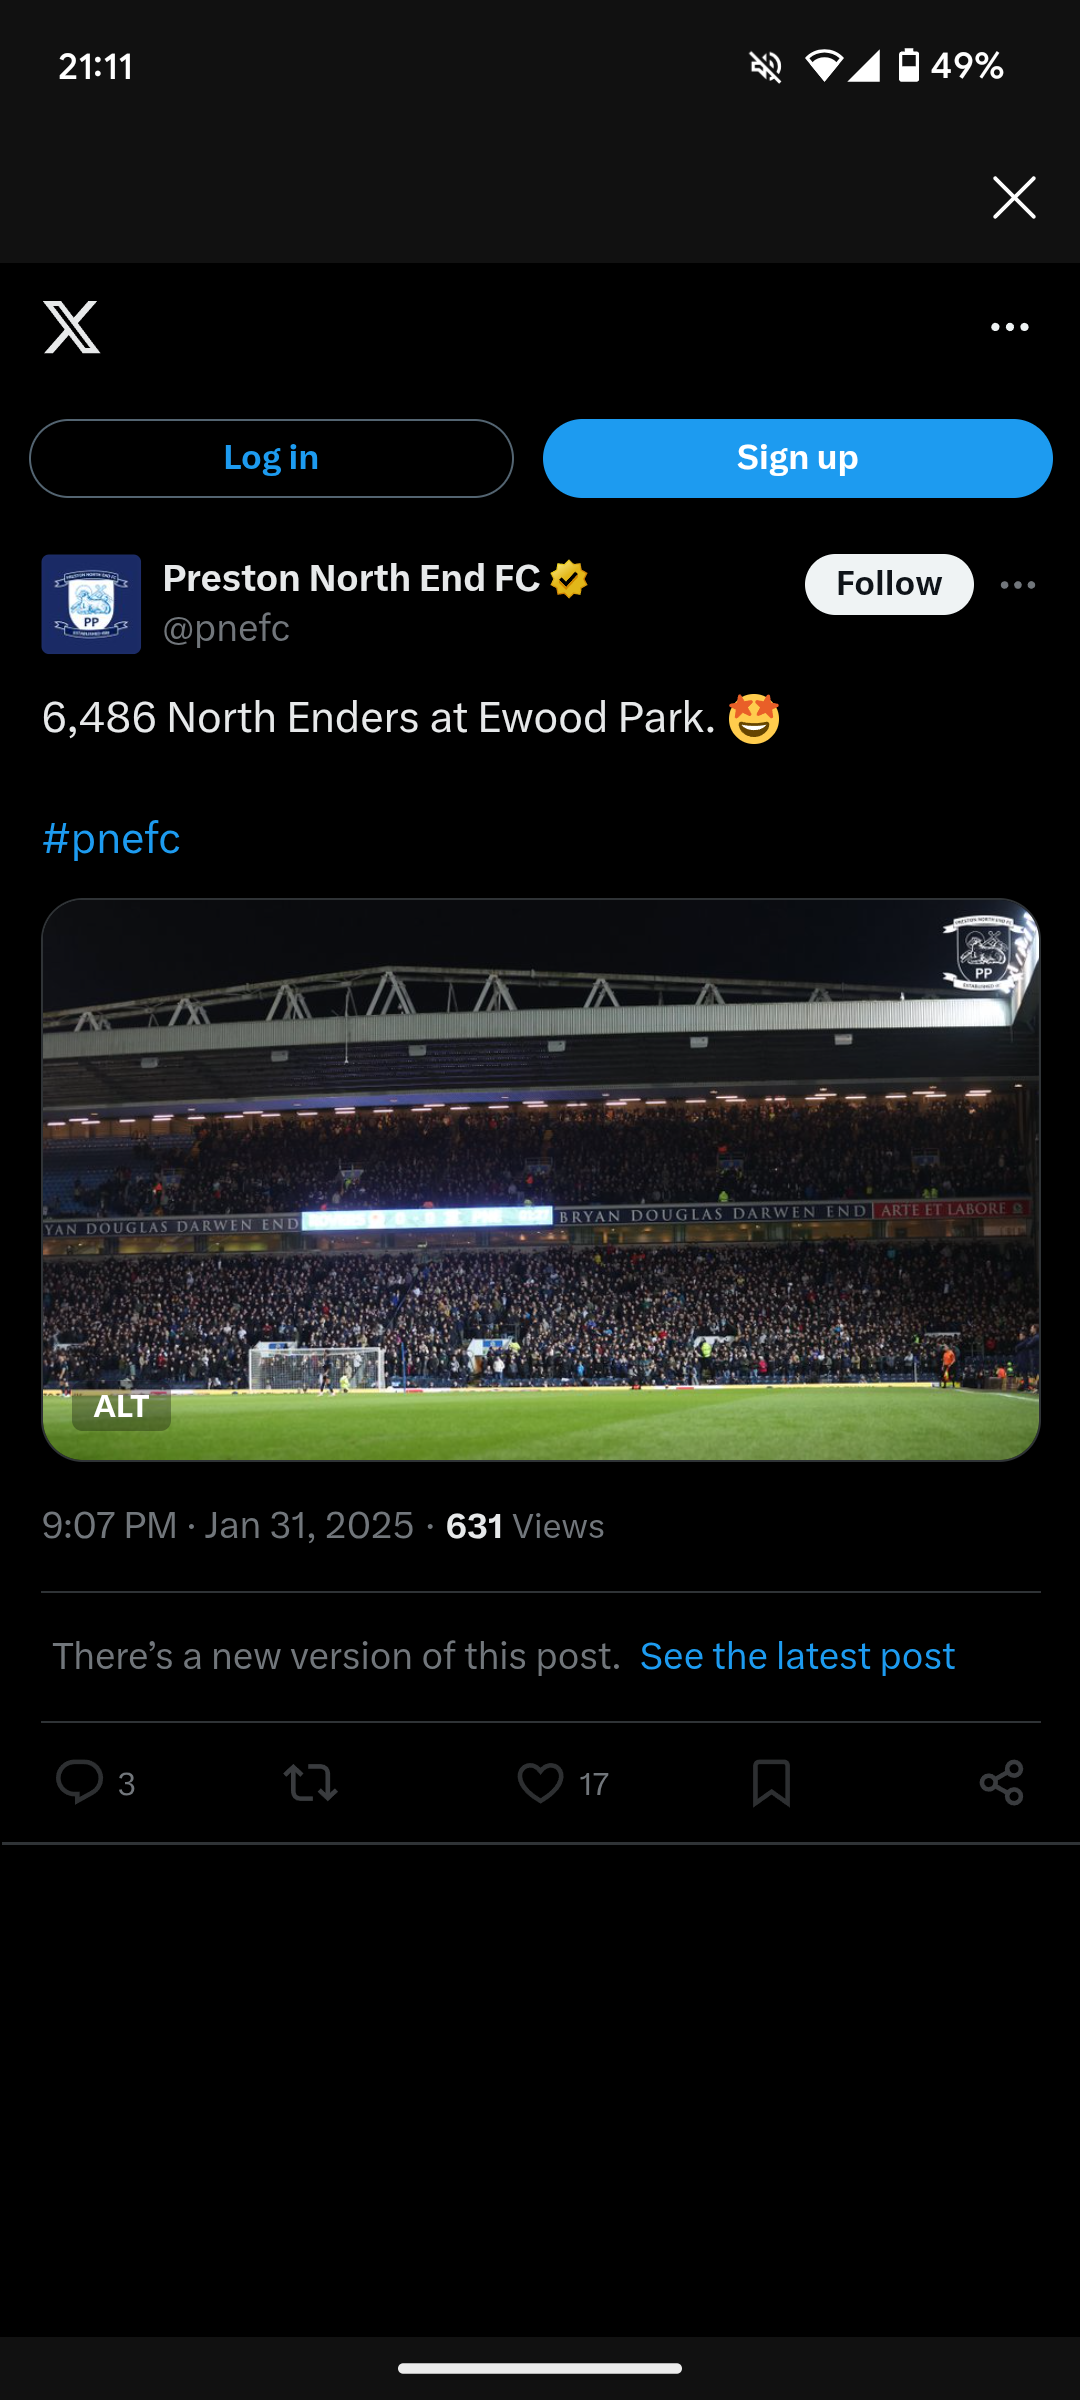The image size is (1080, 2400).
Task: Tap the X logo icon
Action: (72, 327)
